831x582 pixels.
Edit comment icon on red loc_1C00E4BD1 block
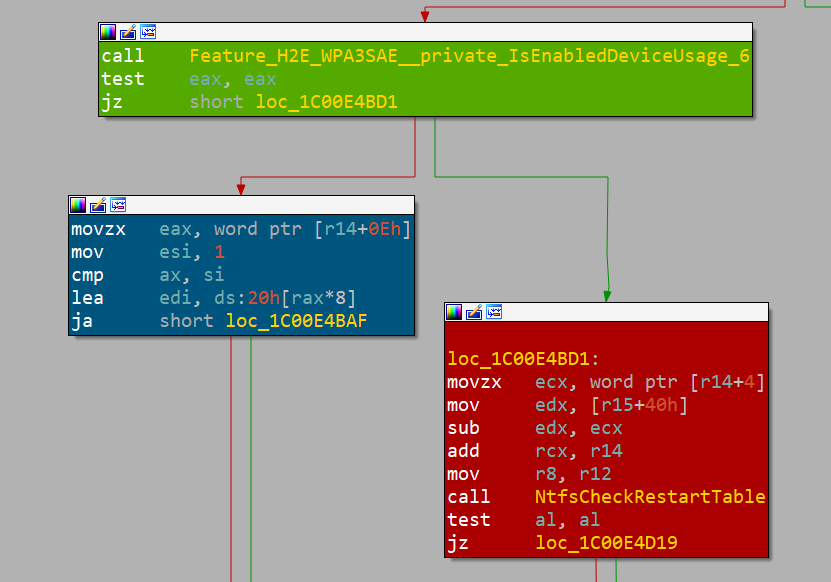[472, 311]
